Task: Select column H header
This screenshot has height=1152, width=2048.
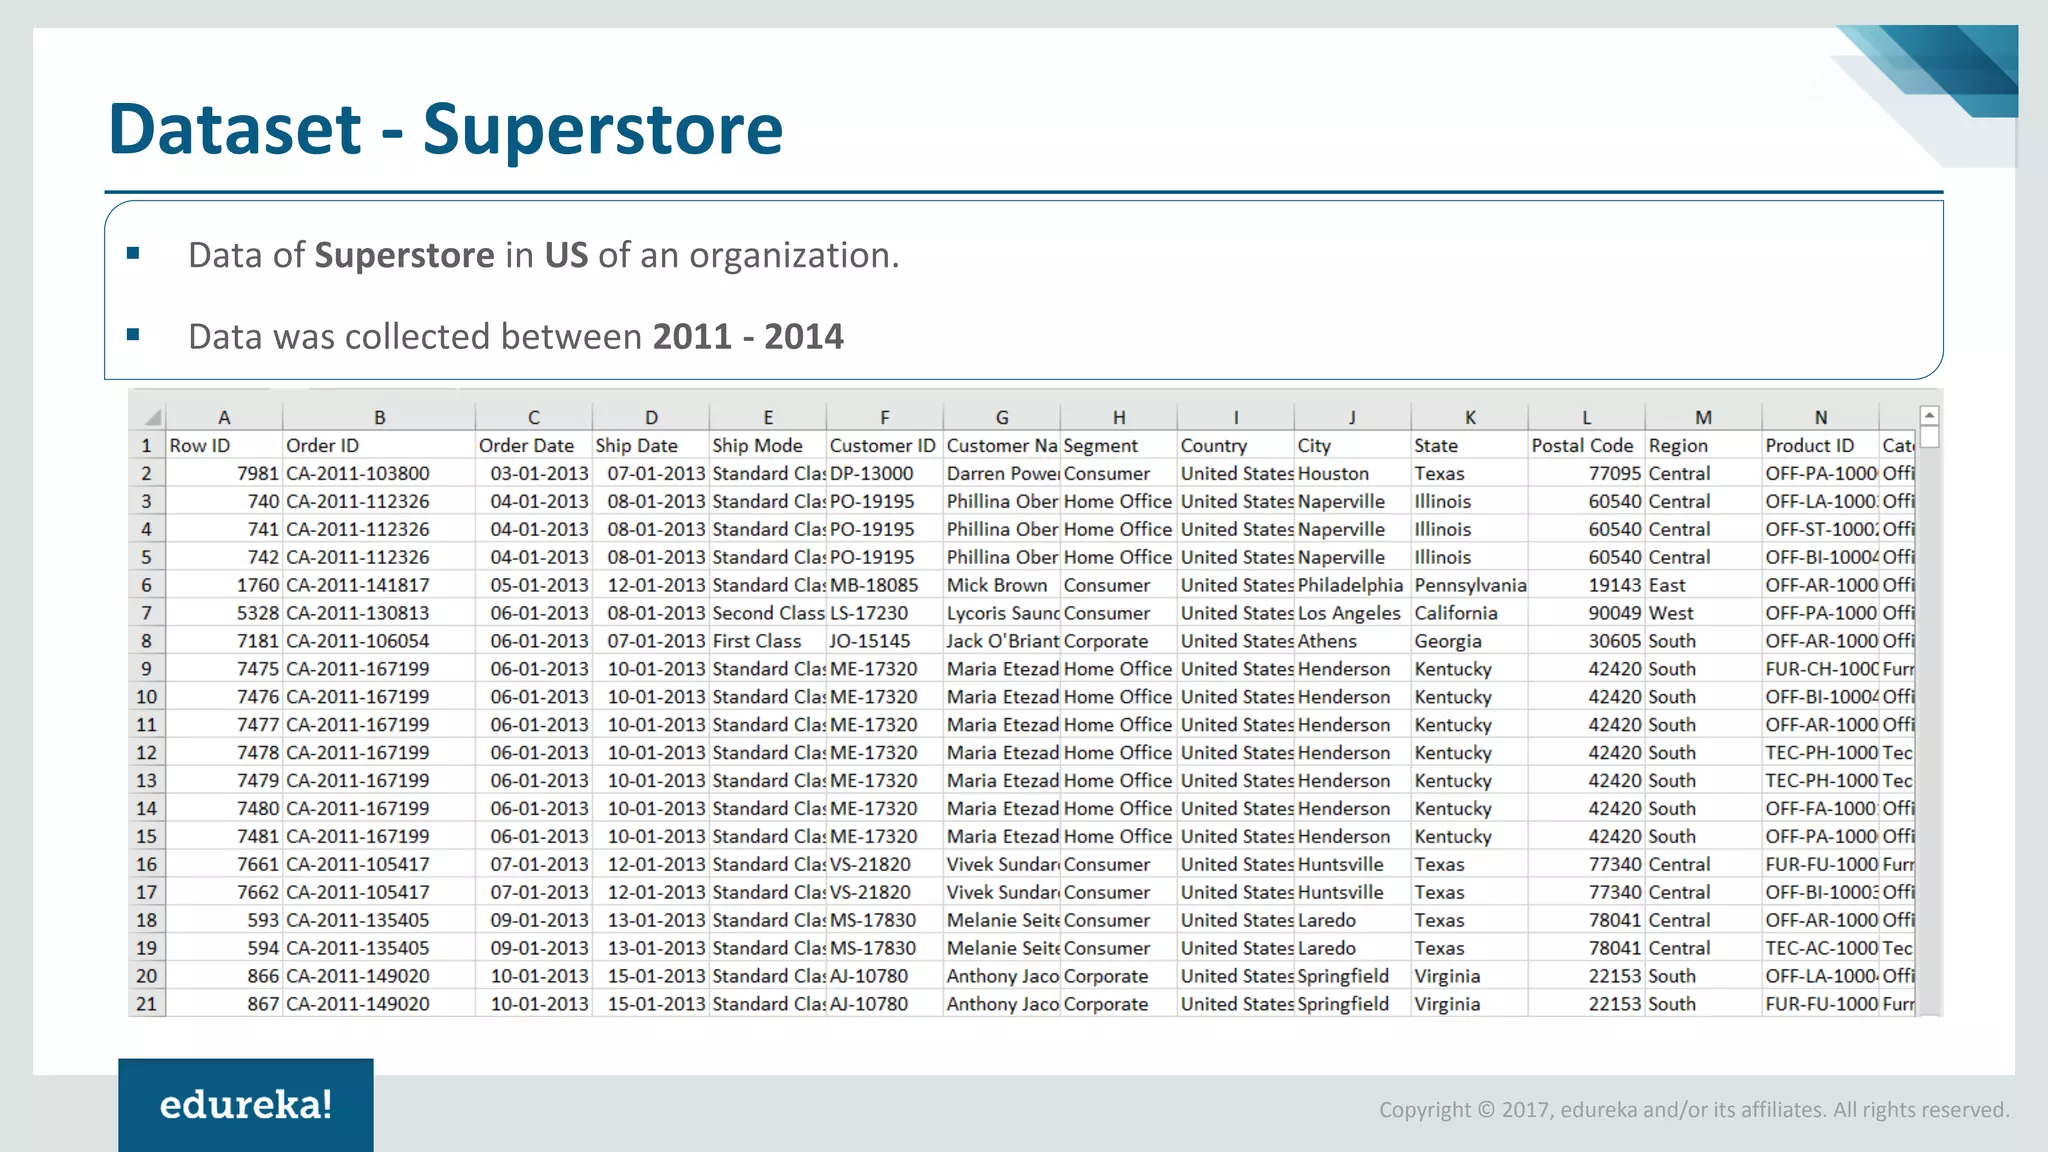Action: [1119, 417]
